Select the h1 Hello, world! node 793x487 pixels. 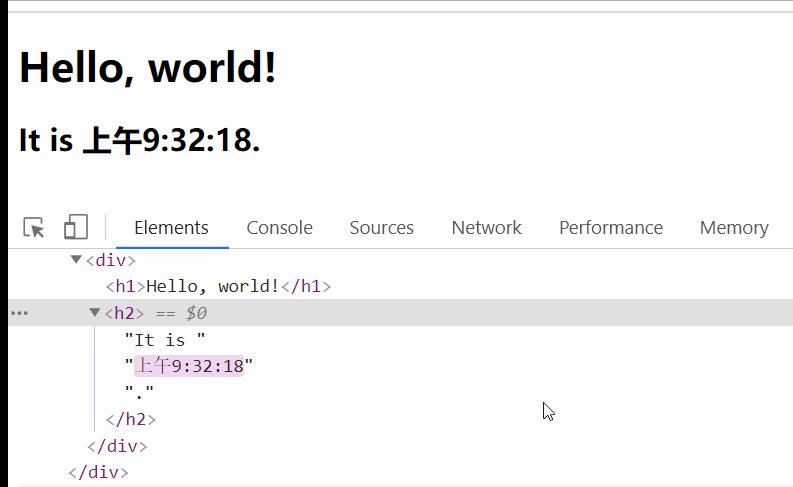click(x=217, y=287)
